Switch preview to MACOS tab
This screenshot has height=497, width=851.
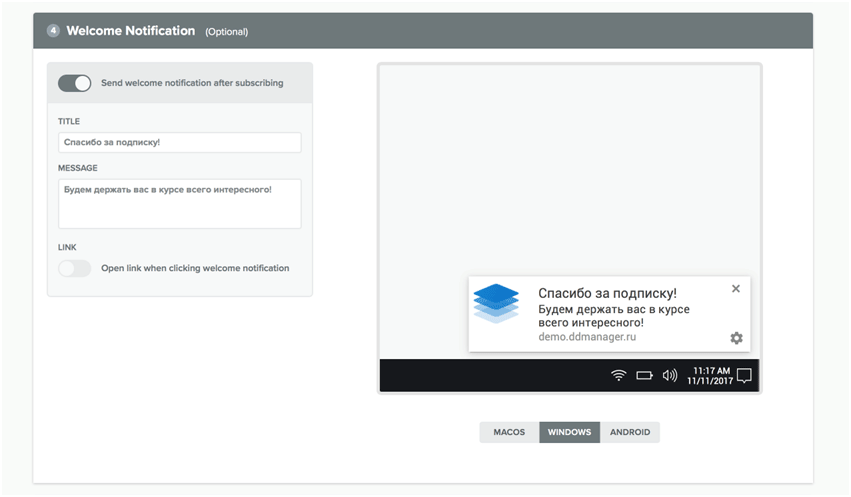509,432
